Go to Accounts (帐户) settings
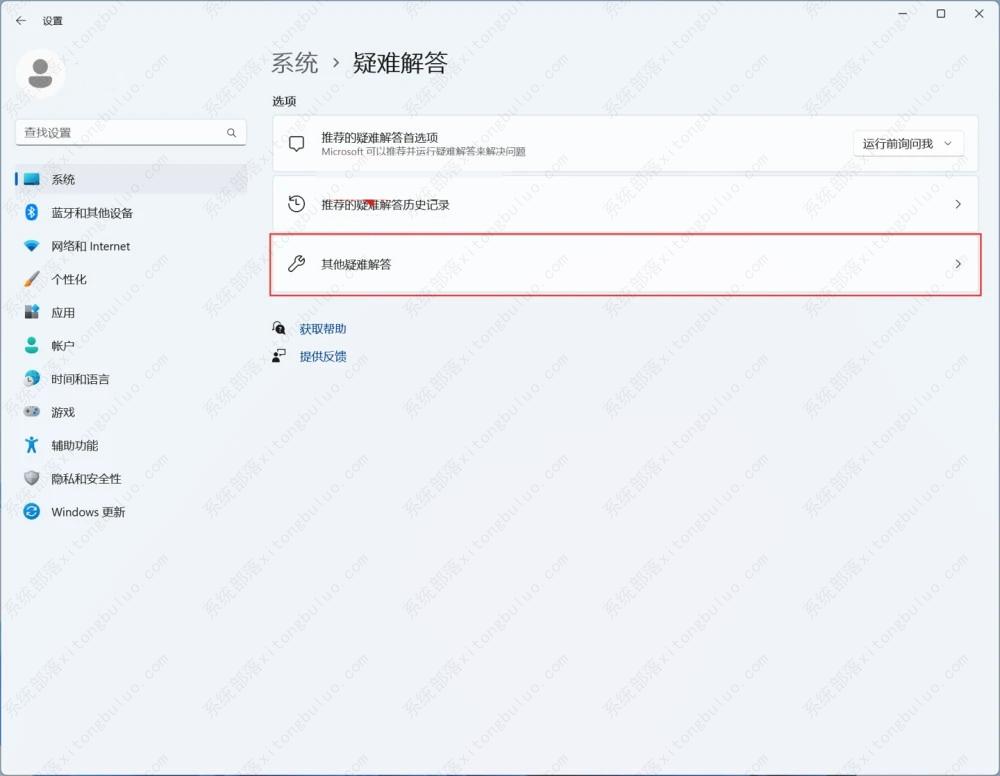The width and height of the screenshot is (1000, 776). 63,346
